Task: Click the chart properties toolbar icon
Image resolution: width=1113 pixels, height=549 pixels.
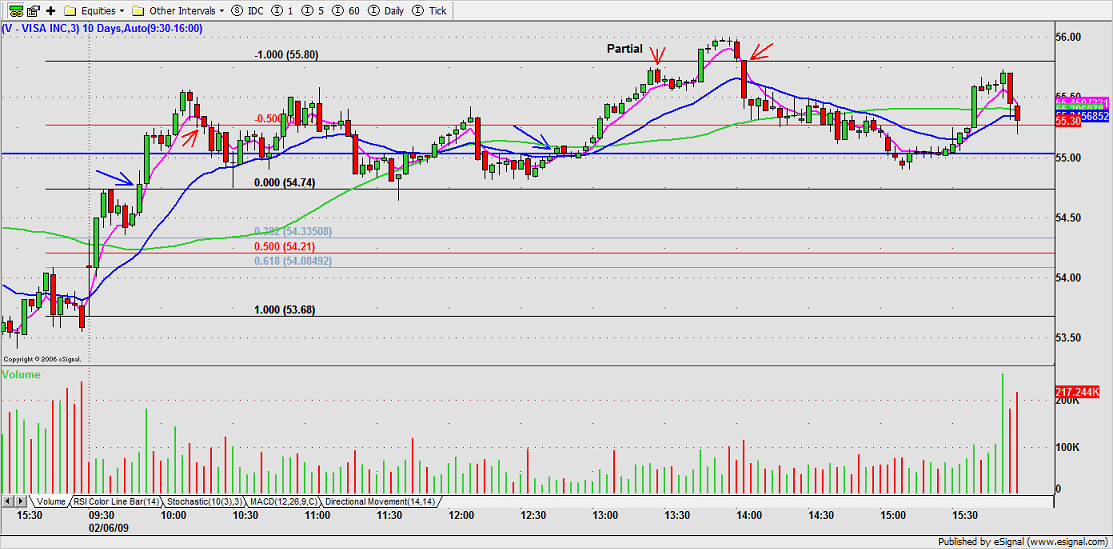Action: pyautogui.click(x=33, y=11)
